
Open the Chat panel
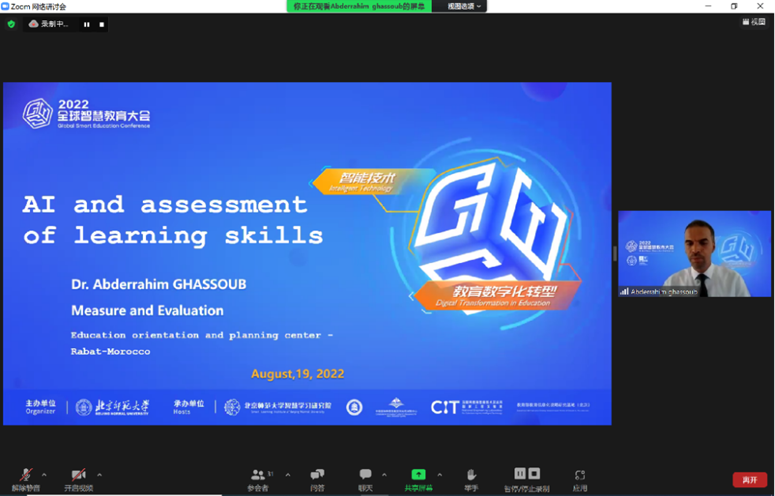(x=365, y=478)
